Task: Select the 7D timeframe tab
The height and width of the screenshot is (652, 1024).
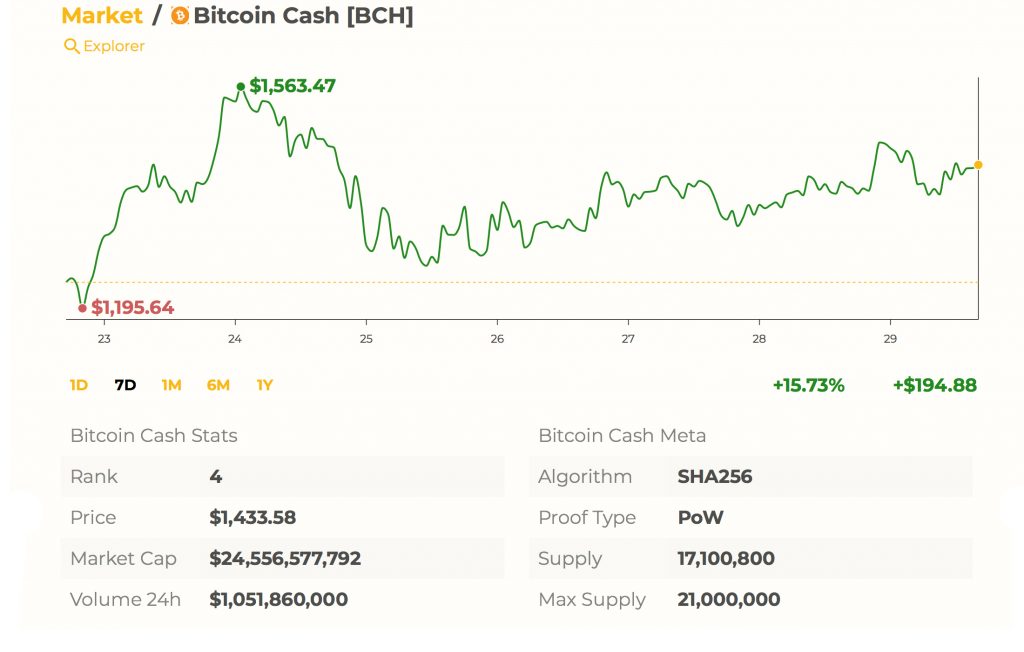Action: (x=125, y=385)
